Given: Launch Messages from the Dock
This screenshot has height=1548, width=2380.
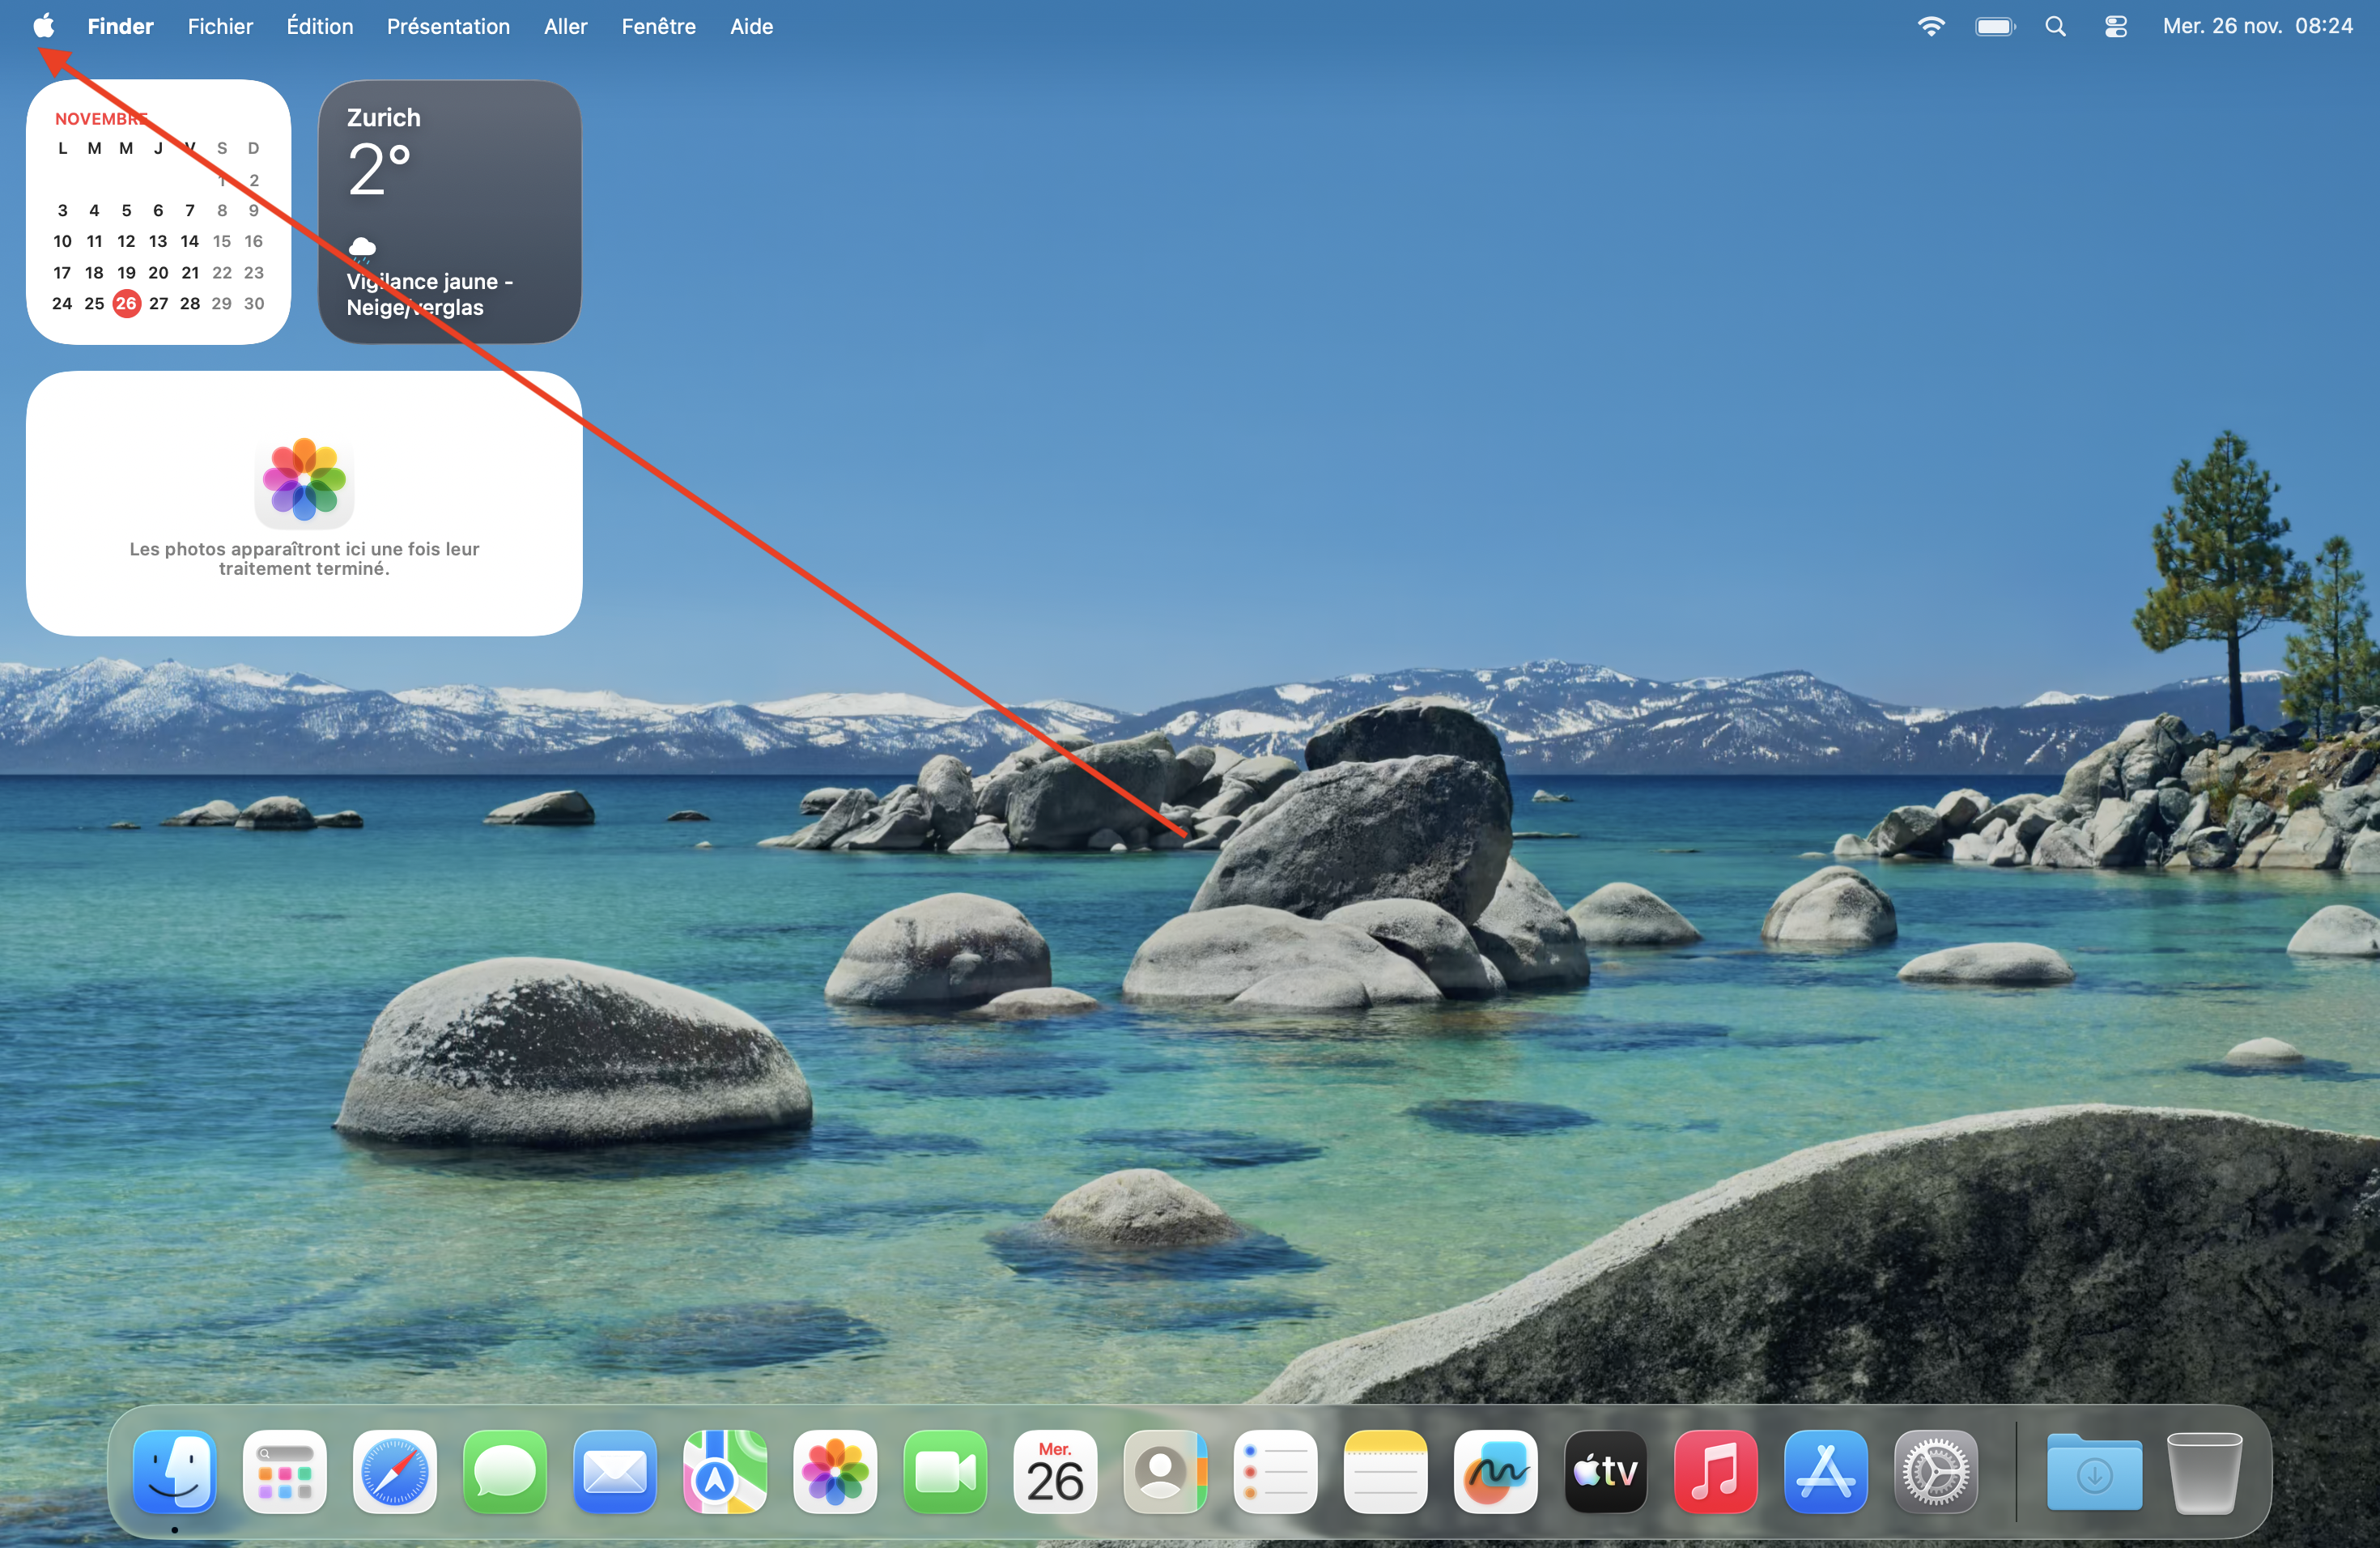Looking at the screenshot, I should pyautogui.click(x=505, y=1472).
